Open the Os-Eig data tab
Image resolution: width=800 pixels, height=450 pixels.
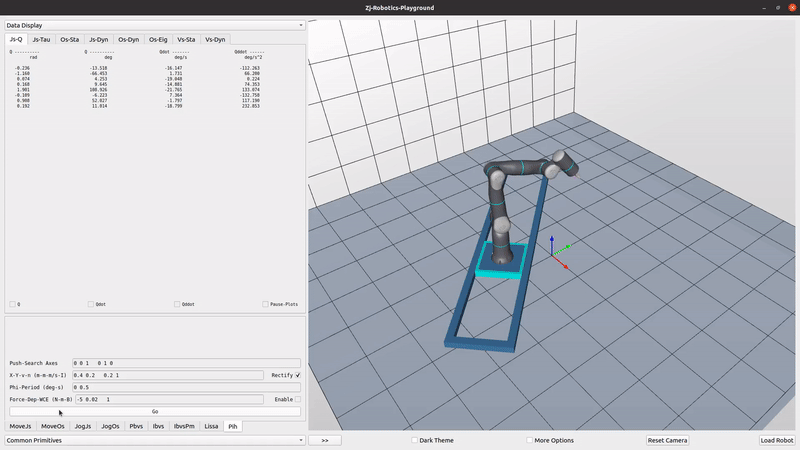point(158,40)
